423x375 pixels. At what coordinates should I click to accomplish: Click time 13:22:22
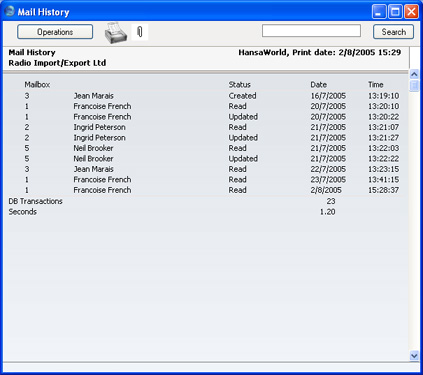tap(383, 159)
